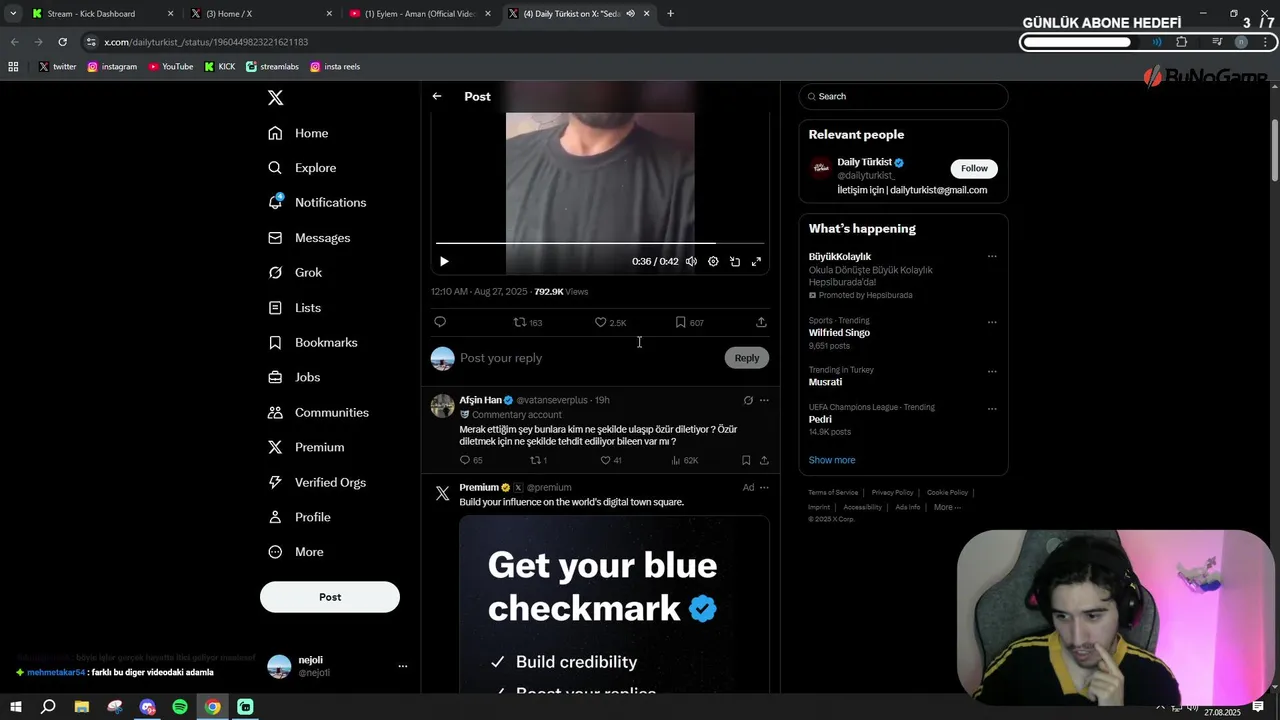This screenshot has width=1280, height=720.
Task: Click the search box on X
Action: (x=903, y=96)
